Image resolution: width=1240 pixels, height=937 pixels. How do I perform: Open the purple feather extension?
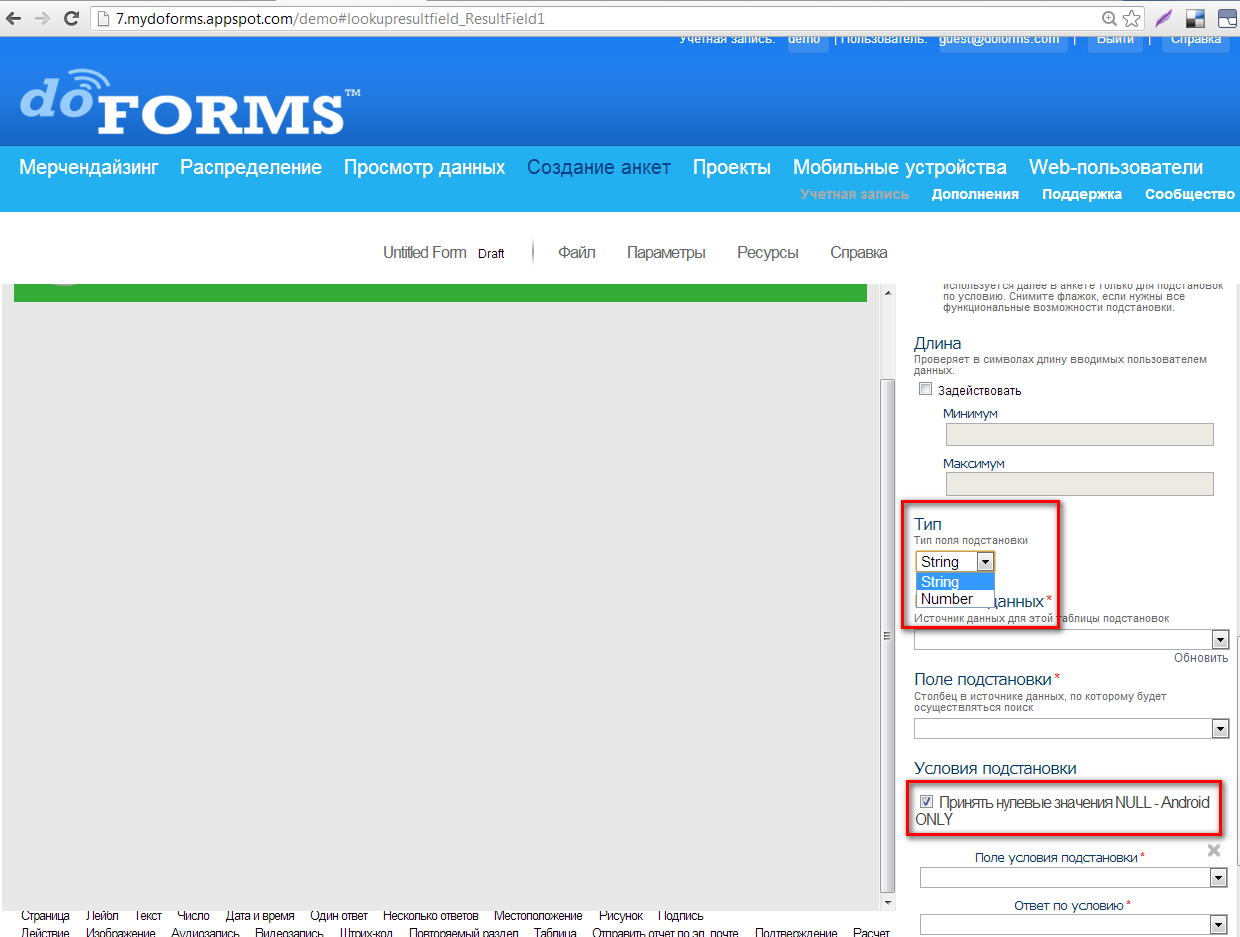pyautogui.click(x=1163, y=18)
